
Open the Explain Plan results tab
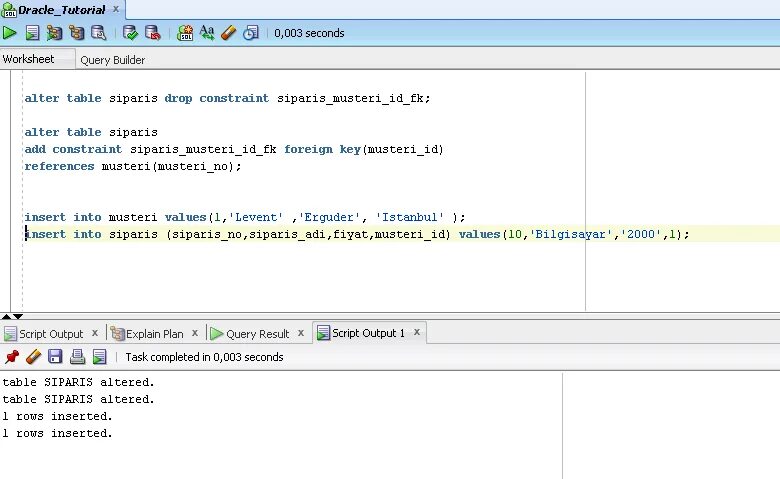(x=154, y=333)
